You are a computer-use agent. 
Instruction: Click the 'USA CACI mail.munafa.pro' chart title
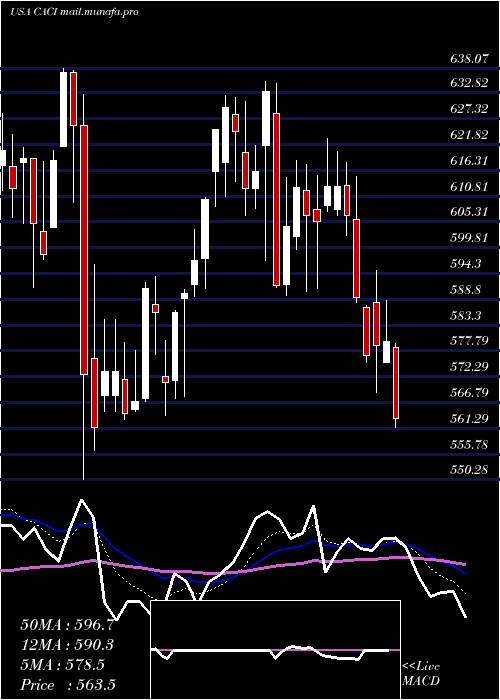pos(74,12)
